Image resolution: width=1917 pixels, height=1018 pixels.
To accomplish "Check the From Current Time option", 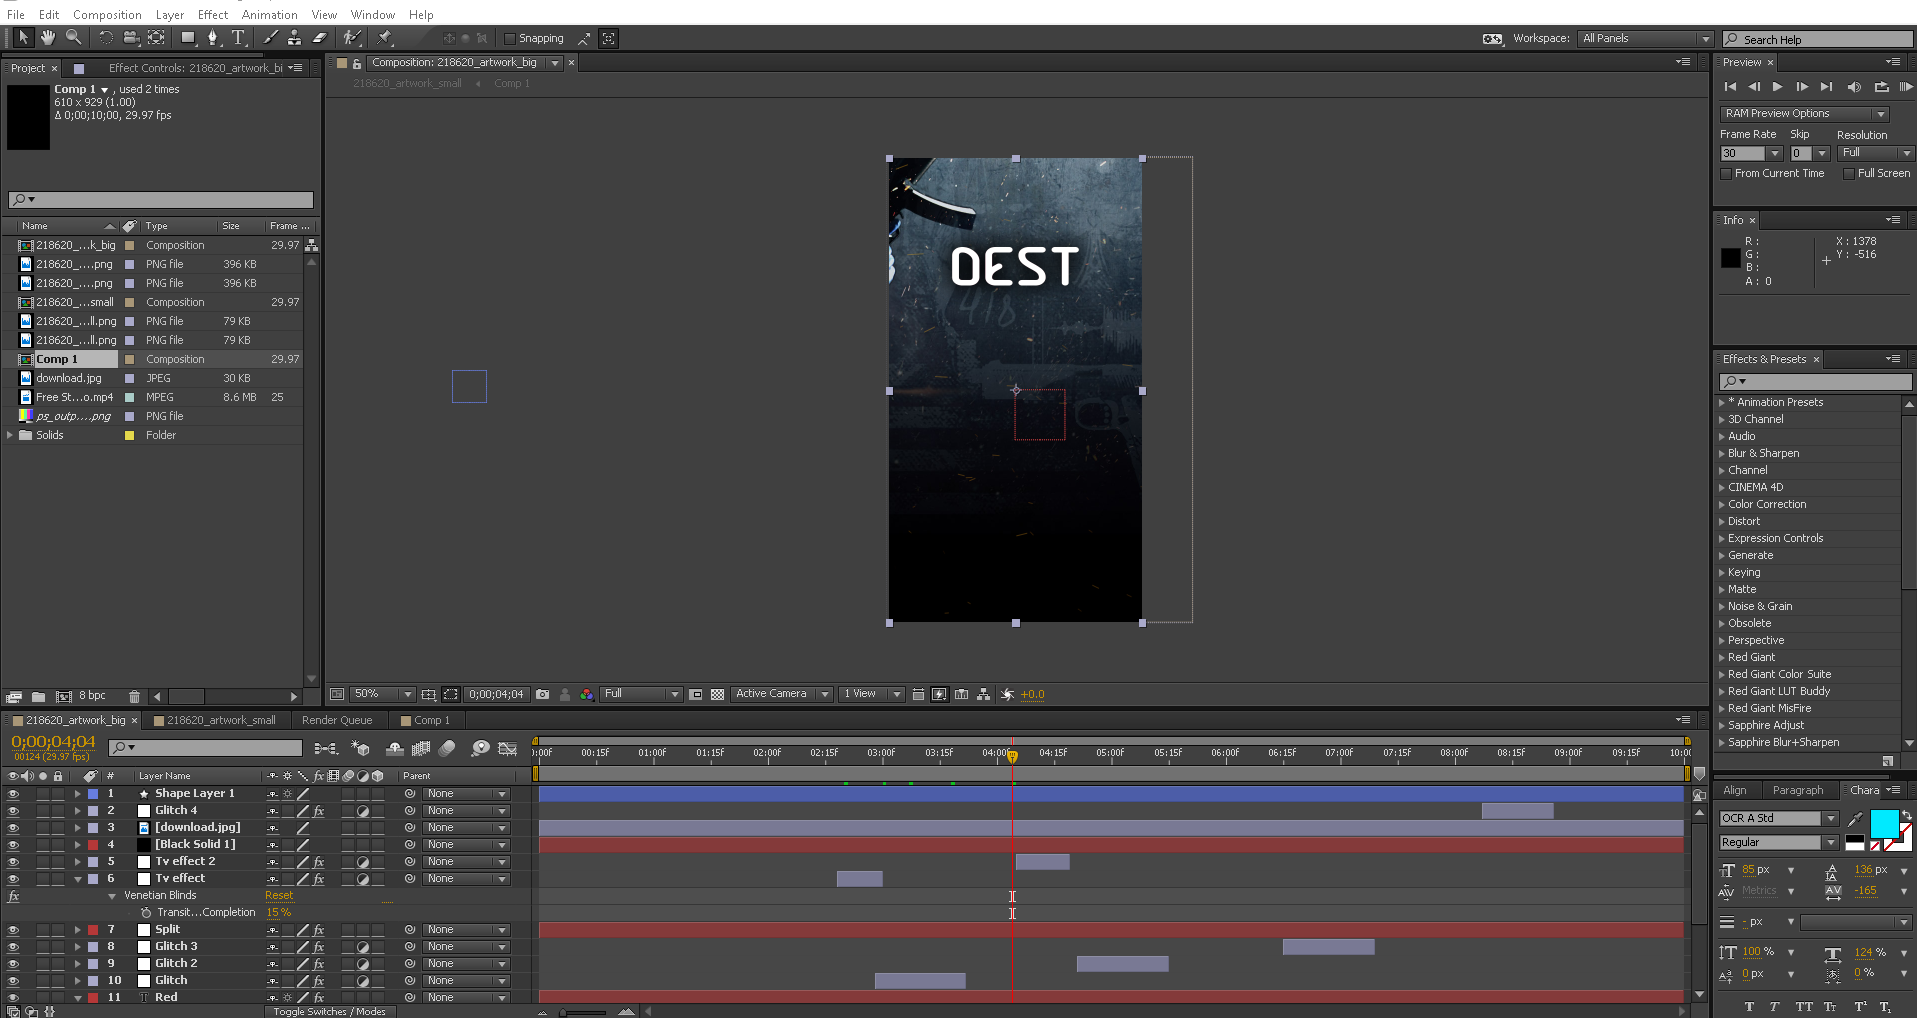I will [x=1726, y=174].
